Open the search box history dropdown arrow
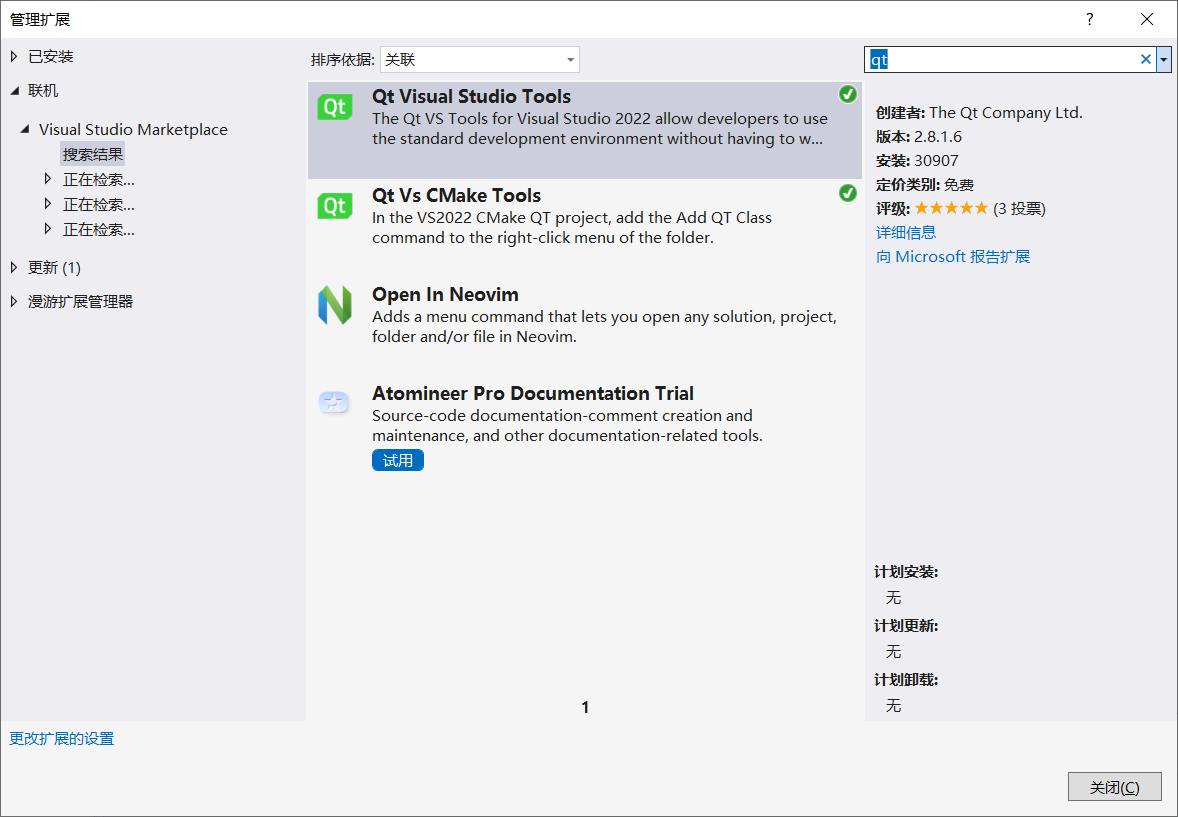 [x=1164, y=59]
